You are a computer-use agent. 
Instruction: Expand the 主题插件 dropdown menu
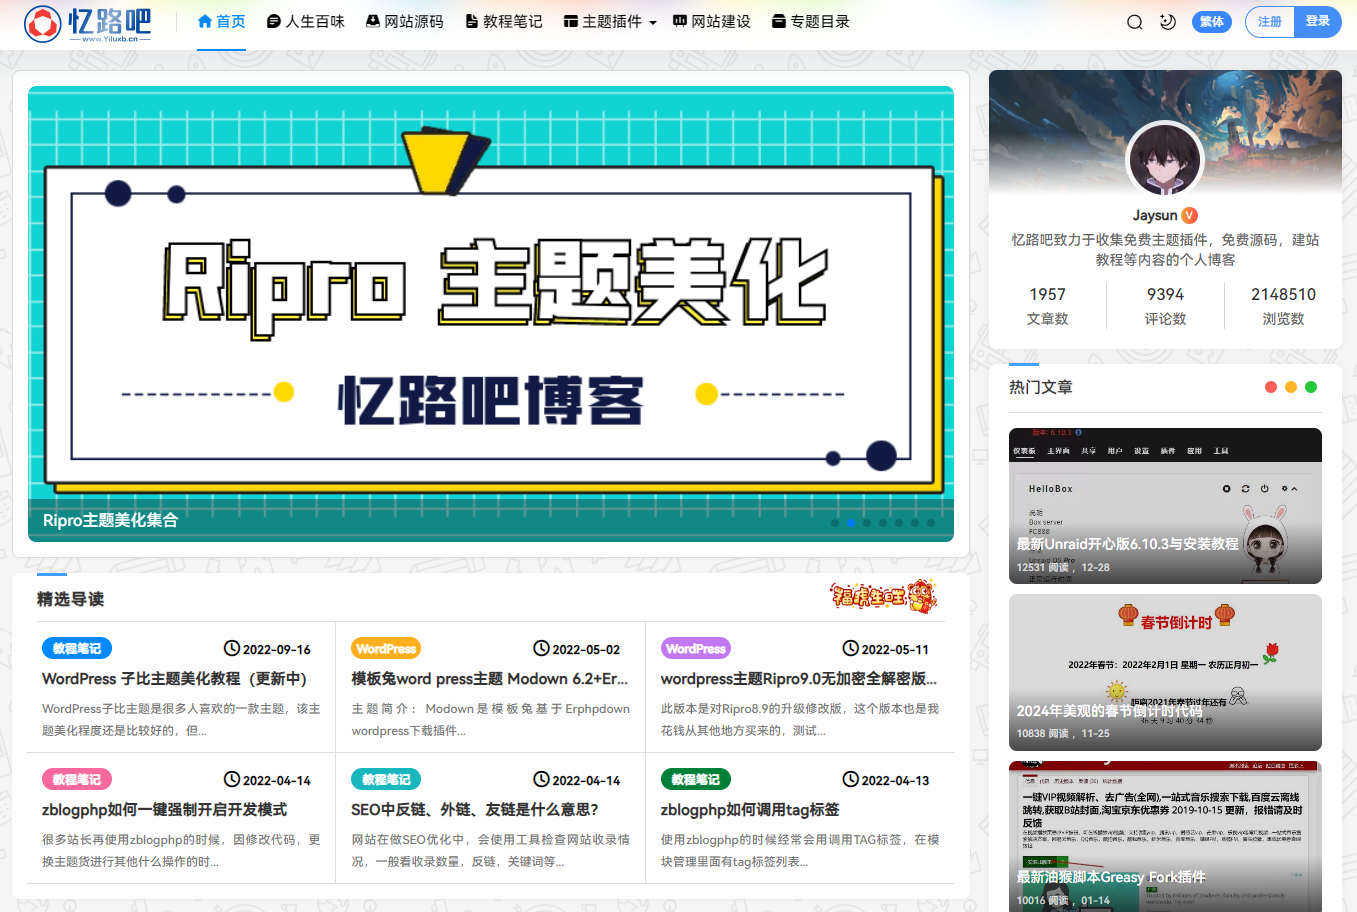(x=610, y=21)
